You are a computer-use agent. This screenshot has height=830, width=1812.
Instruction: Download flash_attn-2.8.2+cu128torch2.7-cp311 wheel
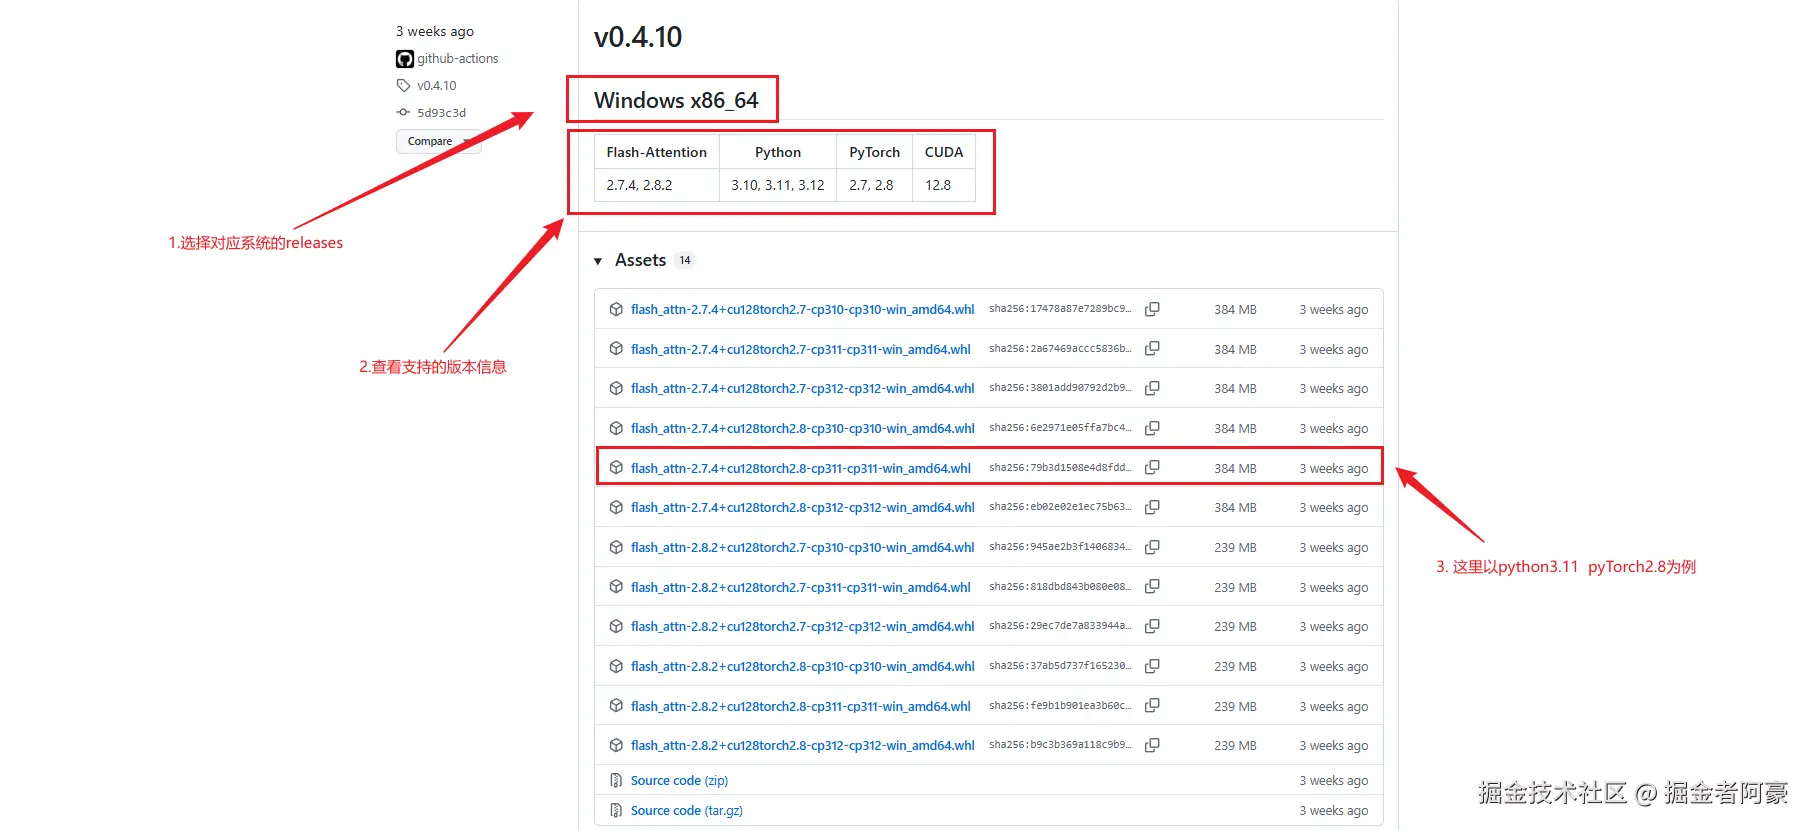tap(800, 587)
